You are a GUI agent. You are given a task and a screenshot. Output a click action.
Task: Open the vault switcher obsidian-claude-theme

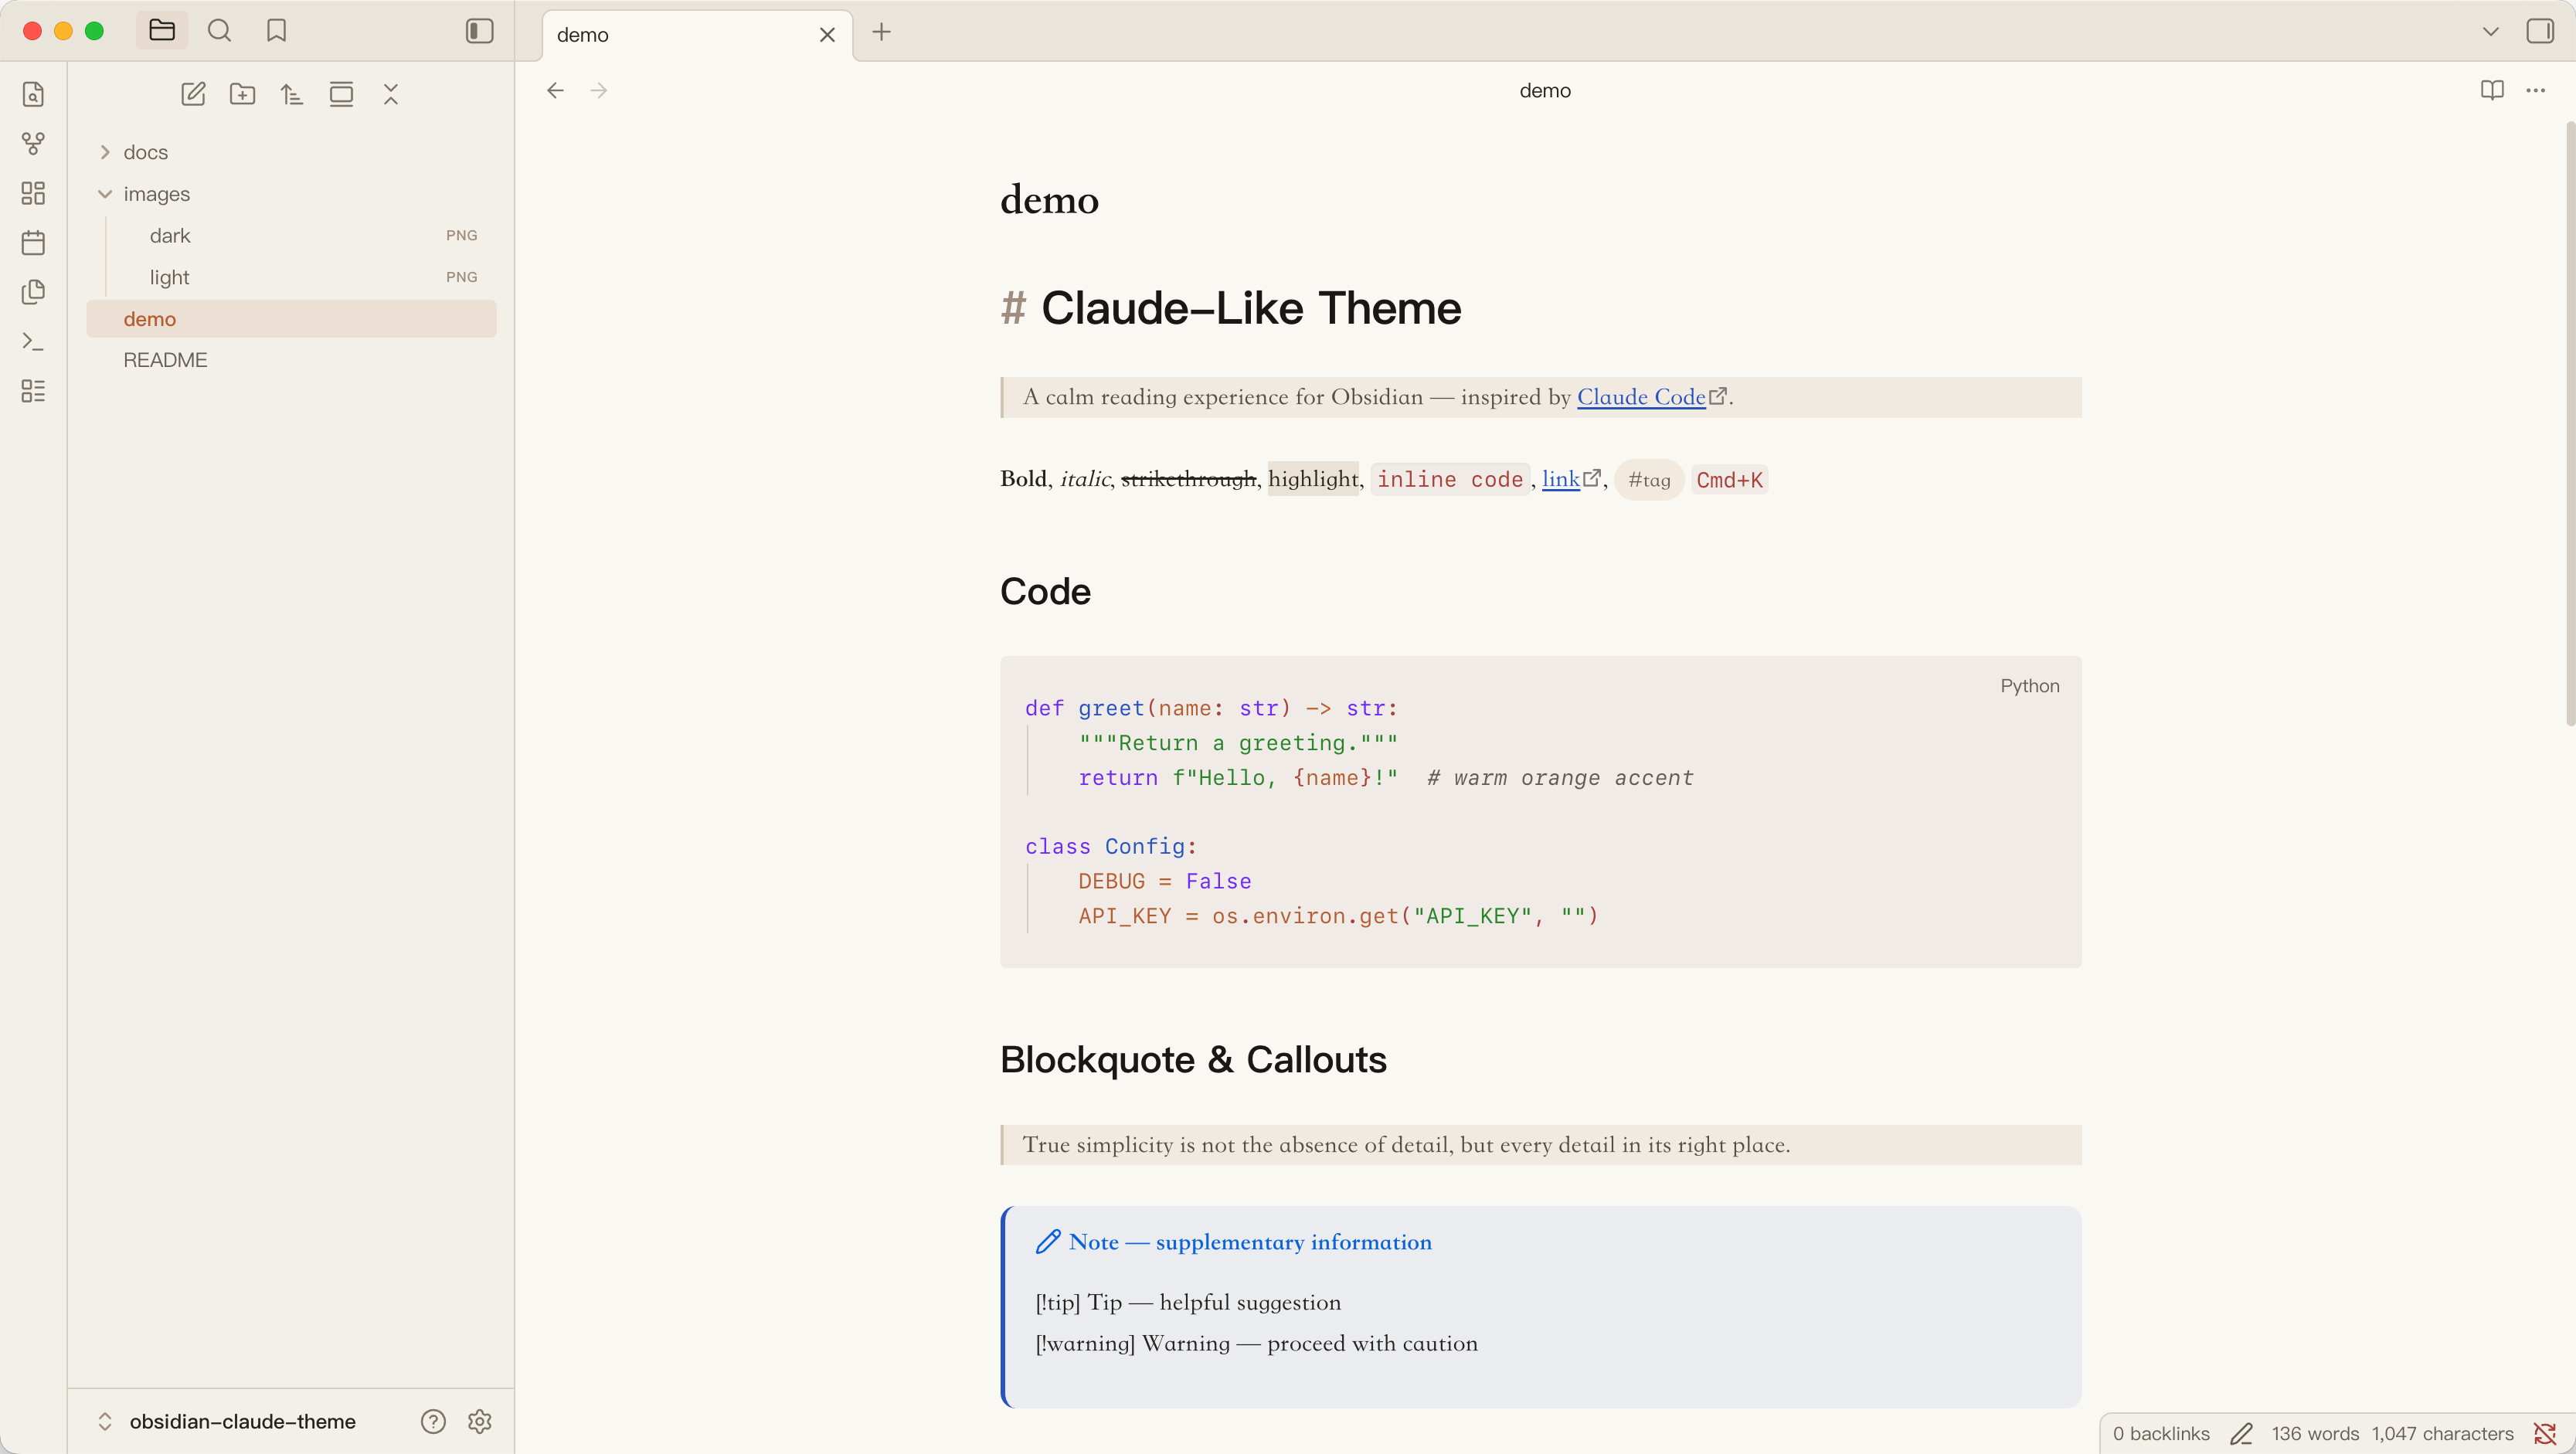[243, 1421]
